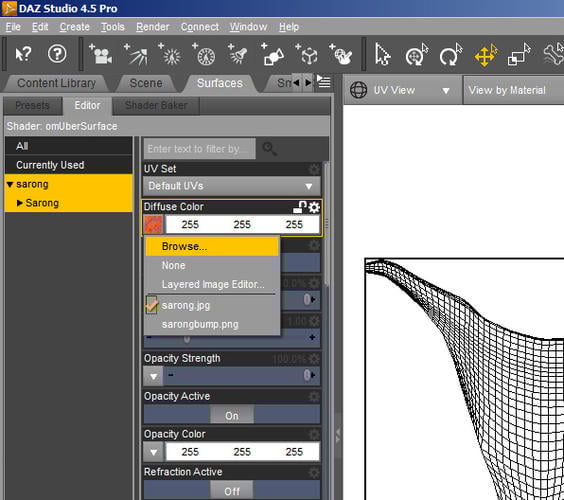Select sarongbump.png from image list
564x500 pixels.
(212, 324)
